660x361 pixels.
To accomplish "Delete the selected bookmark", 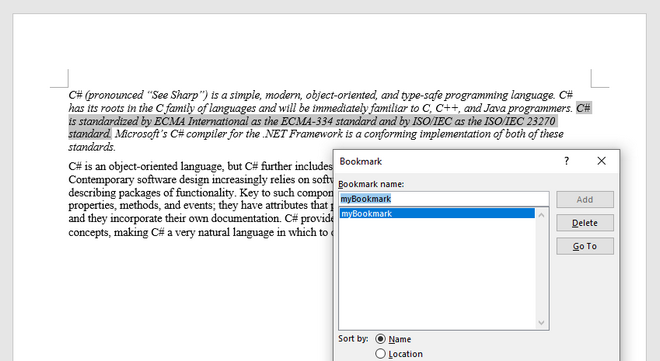I will point(585,223).
